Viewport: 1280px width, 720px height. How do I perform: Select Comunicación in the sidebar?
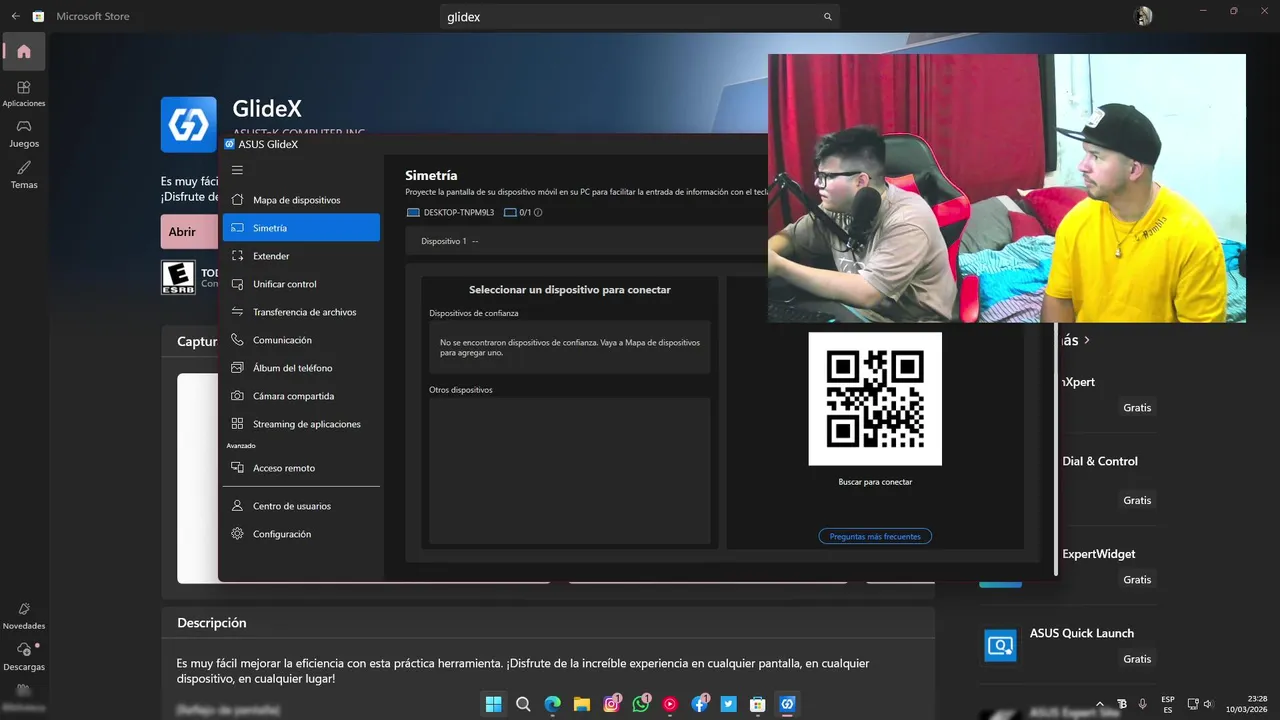[301, 340]
